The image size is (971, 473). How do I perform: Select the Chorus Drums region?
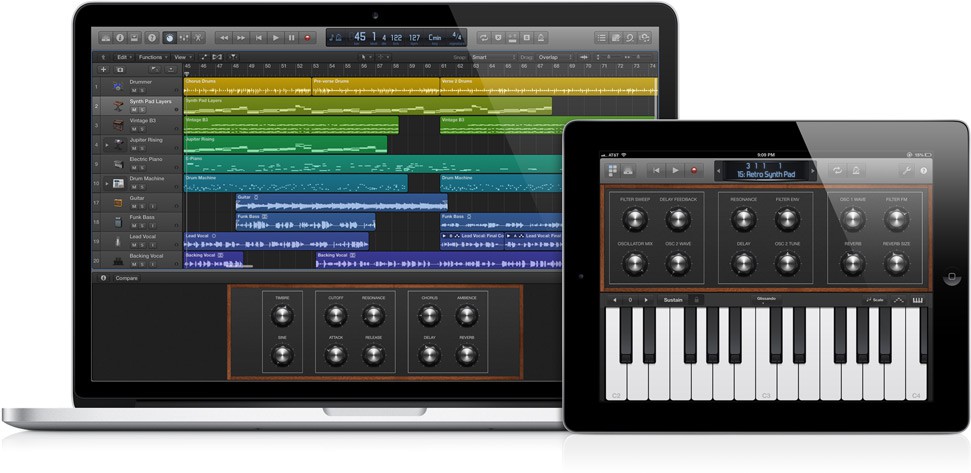point(248,86)
